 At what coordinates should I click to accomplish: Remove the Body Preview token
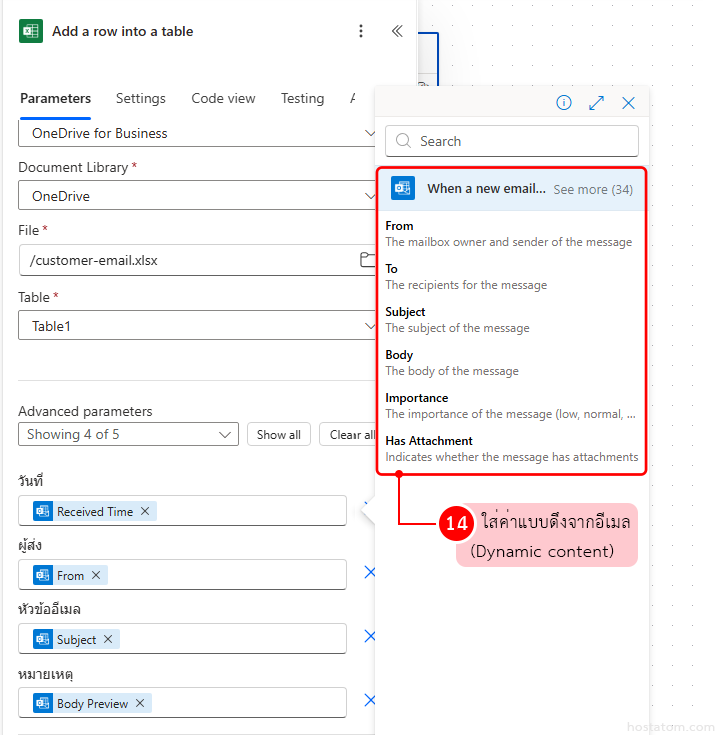pyautogui.click(x=140, y=703)
